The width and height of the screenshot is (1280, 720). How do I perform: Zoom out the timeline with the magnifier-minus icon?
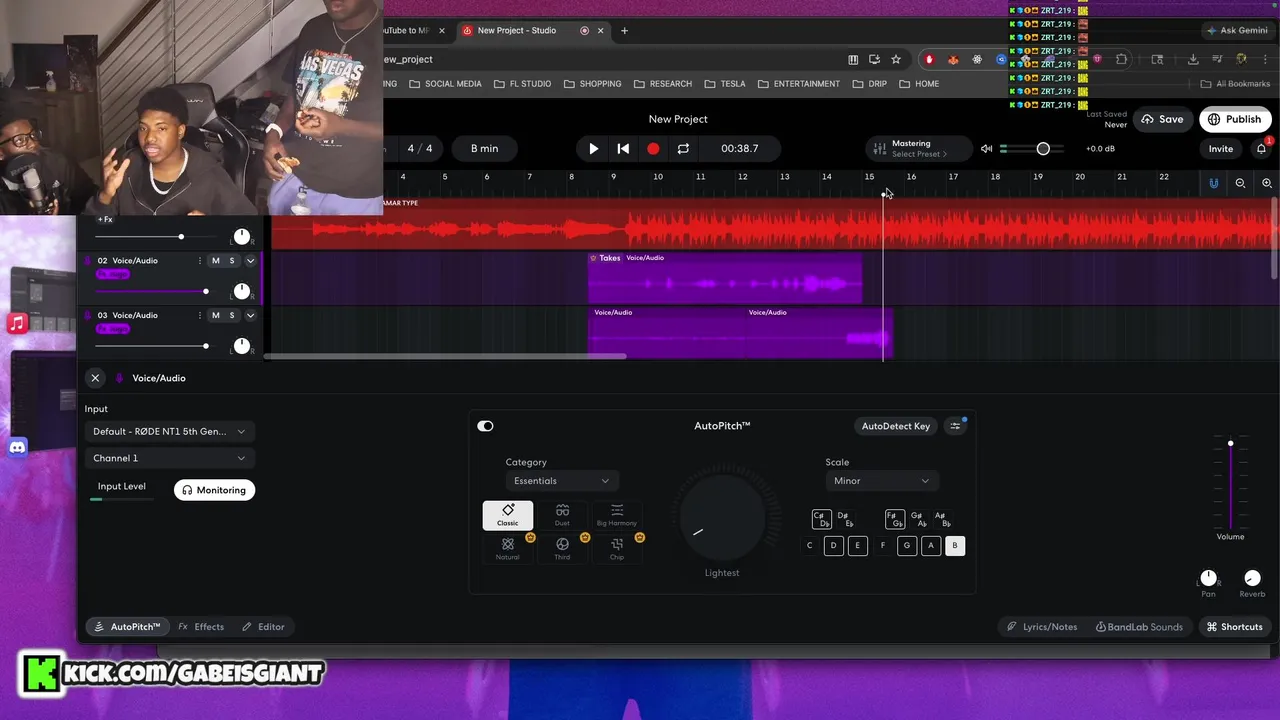click(1240, 183)
